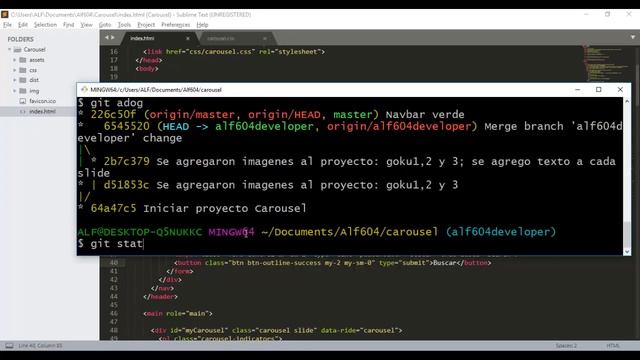This screenshot has width=640, height=360.
Task: Click the minimap in Sublime Text
Action: click(x=607, y=63)
